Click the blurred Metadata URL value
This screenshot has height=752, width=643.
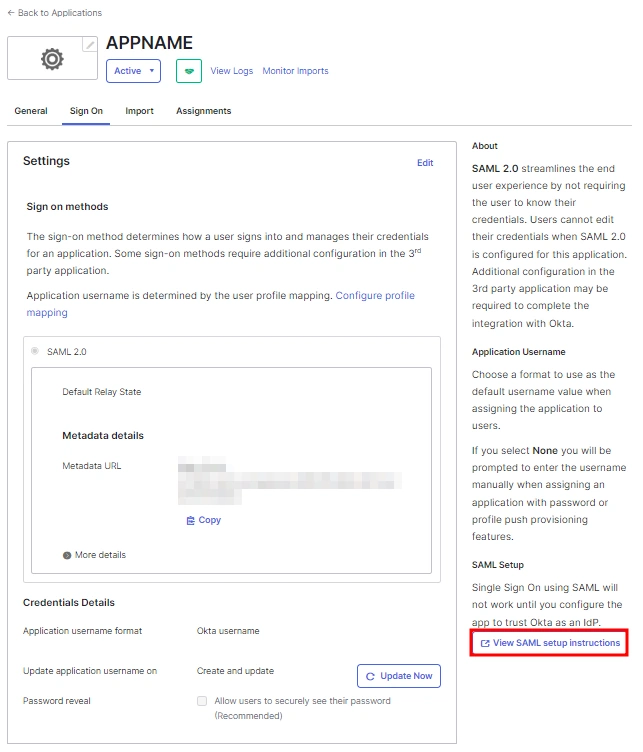[289, 481]
